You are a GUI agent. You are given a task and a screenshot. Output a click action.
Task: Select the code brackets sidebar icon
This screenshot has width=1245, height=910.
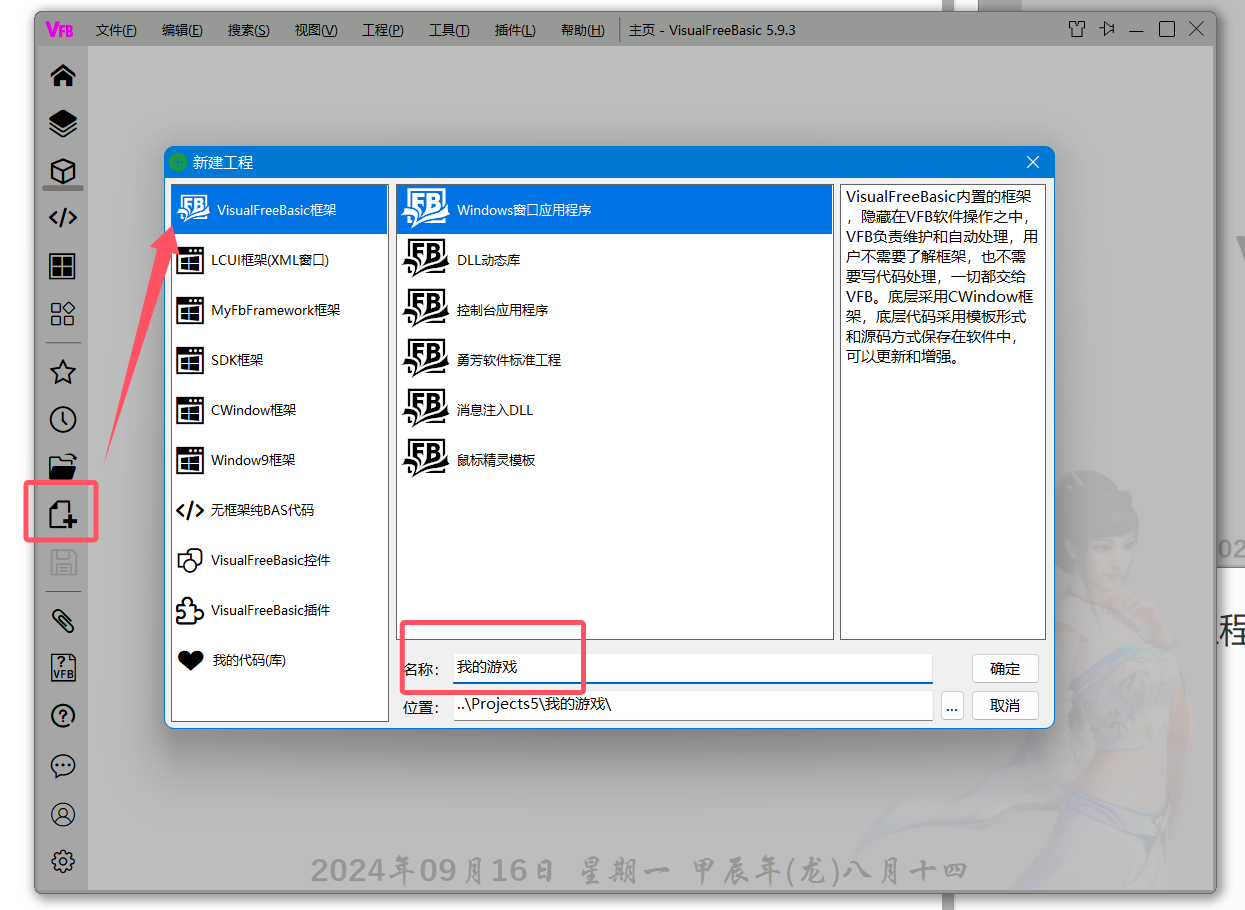tap(63, 218)
